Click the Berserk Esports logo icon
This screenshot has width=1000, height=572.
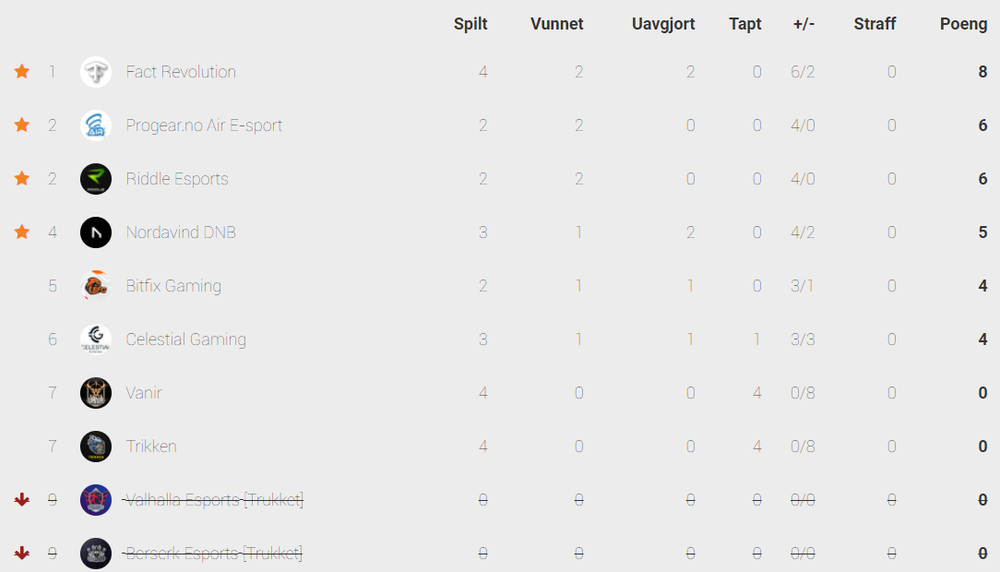(96, 554)
